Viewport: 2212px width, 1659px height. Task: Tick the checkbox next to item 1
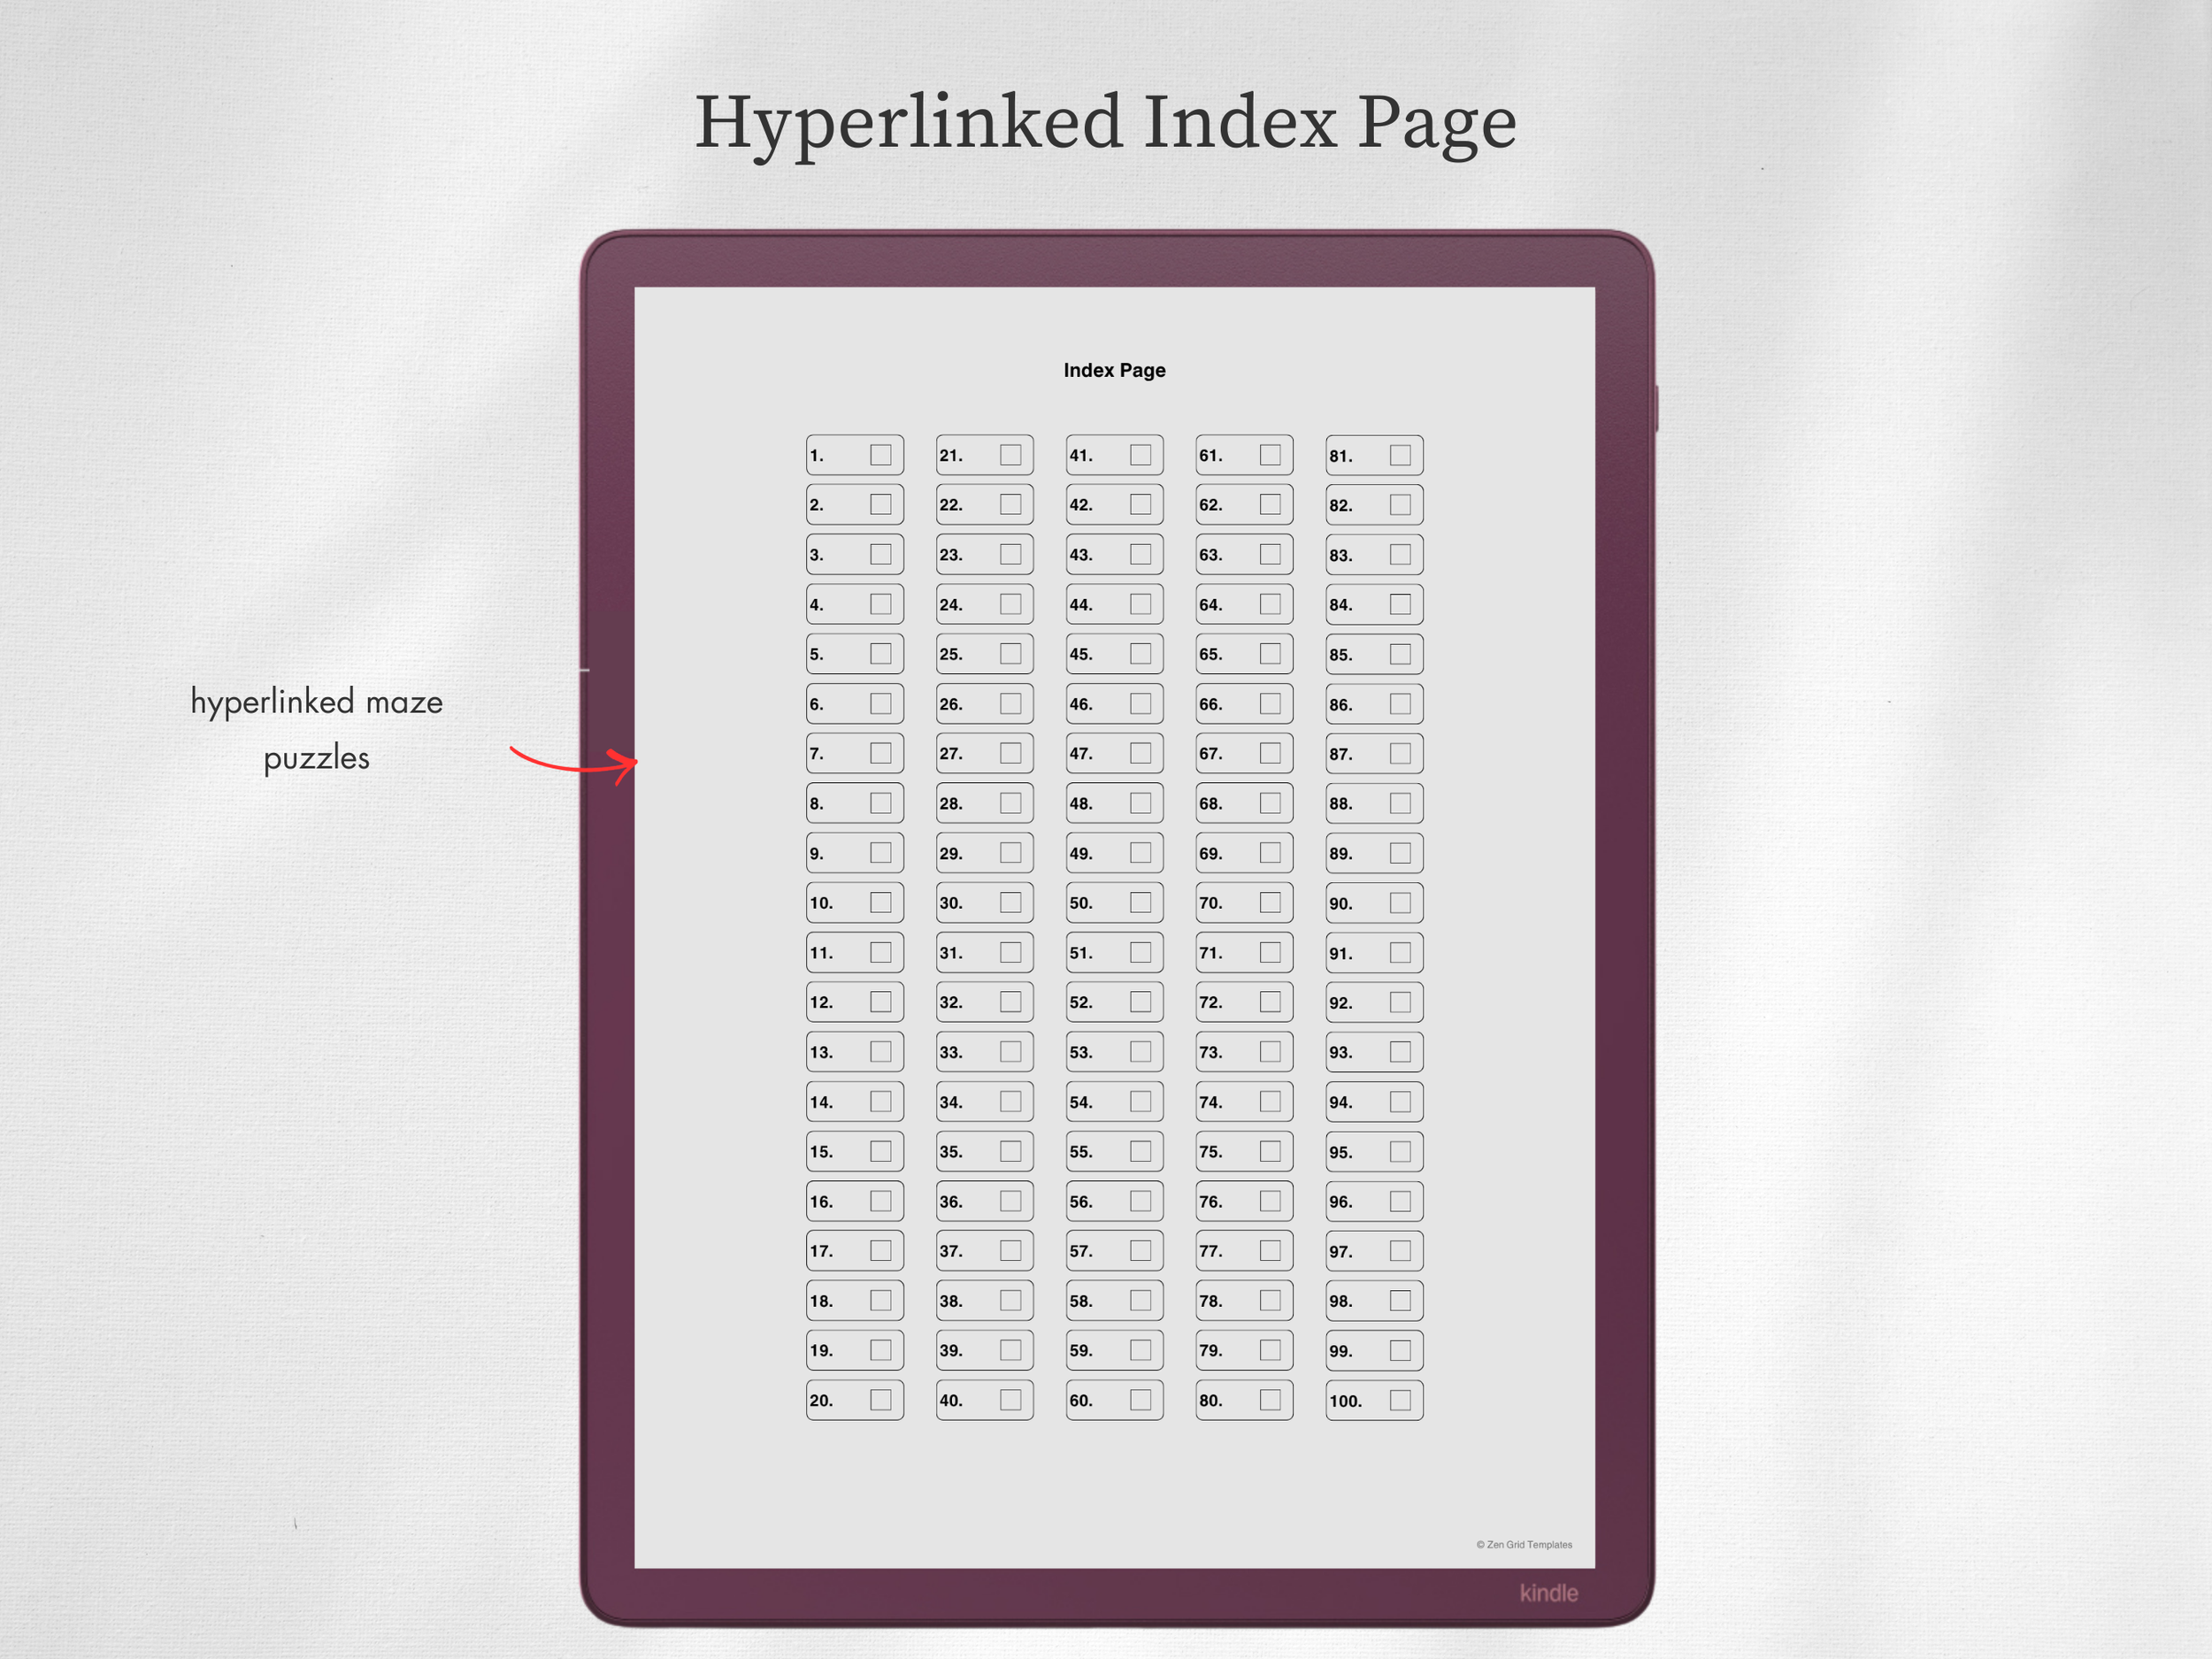(880, 455)
